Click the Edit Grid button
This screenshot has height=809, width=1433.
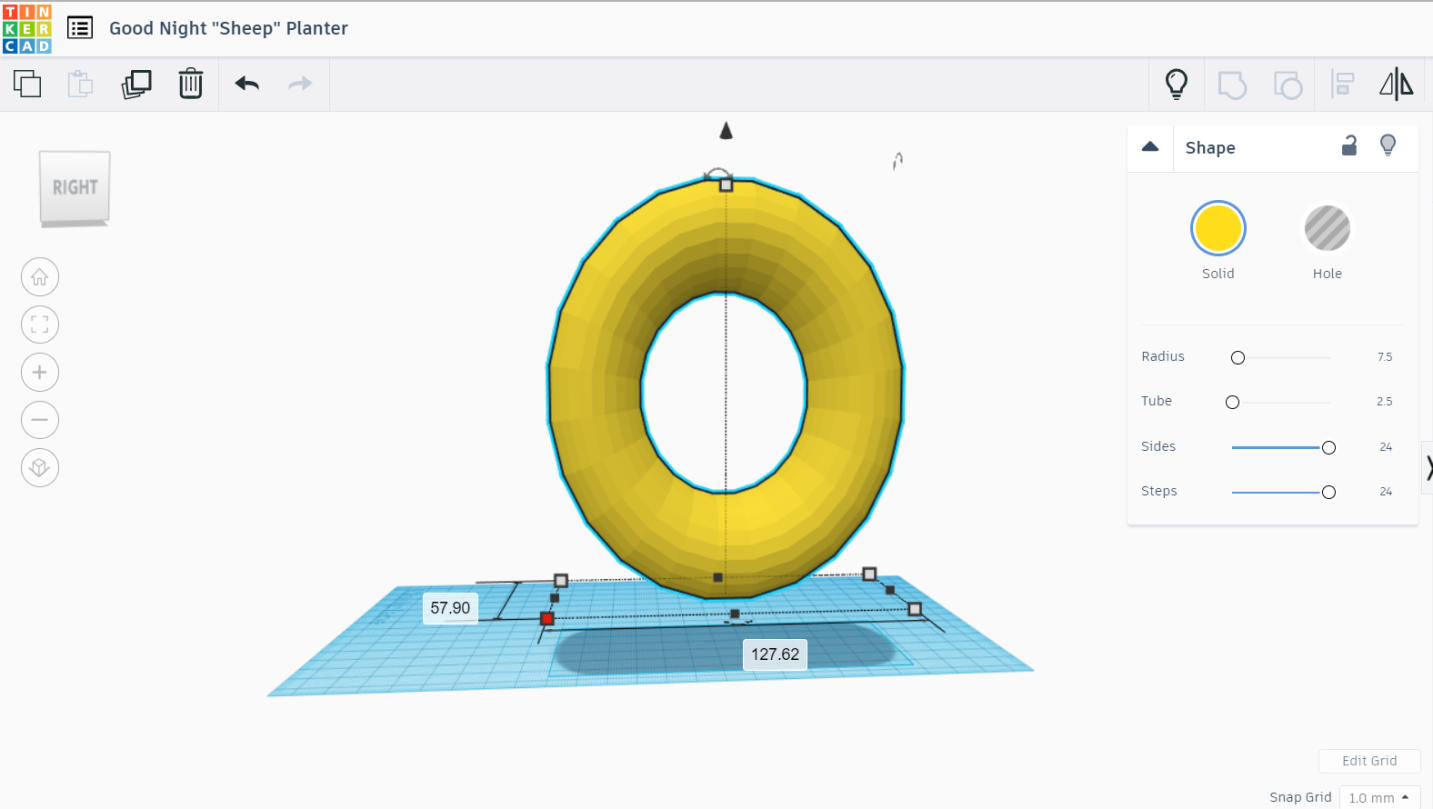(x=1369, y=761)
